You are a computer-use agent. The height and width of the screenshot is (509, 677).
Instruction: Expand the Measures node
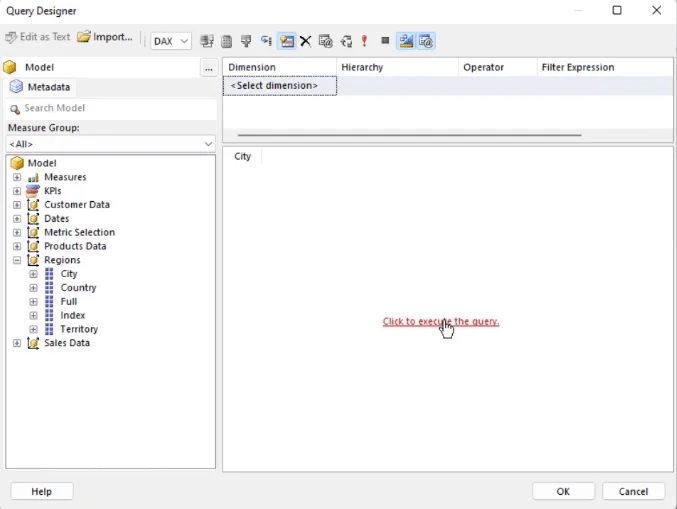pos(17,177)
